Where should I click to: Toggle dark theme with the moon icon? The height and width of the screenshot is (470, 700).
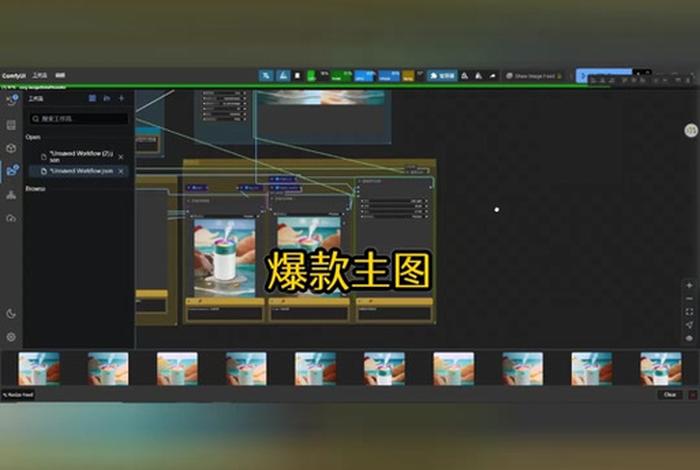11,314
